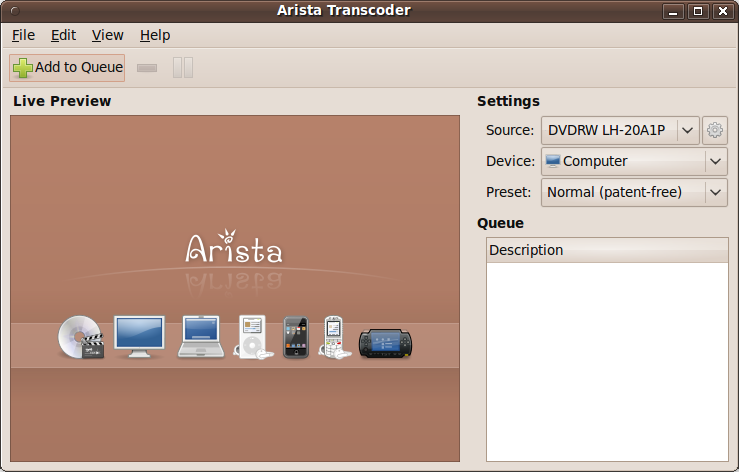
Task: Close the Arista Transcoder window
Action: pyautogui.click(x=723, y=11)
